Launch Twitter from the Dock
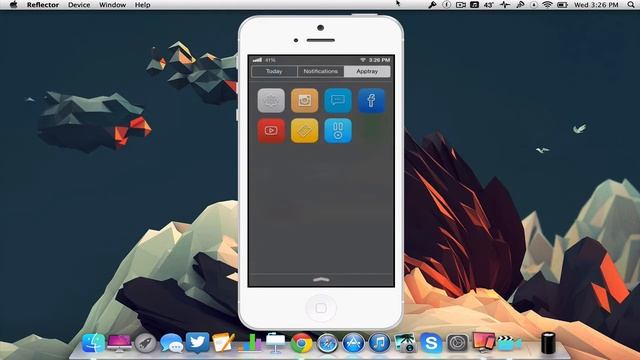 198,342
